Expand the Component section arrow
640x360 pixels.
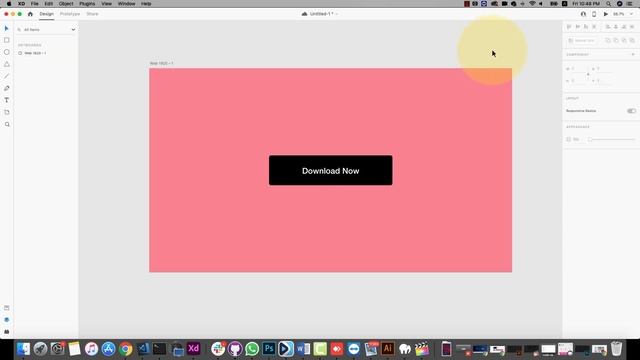click(633, 54)
